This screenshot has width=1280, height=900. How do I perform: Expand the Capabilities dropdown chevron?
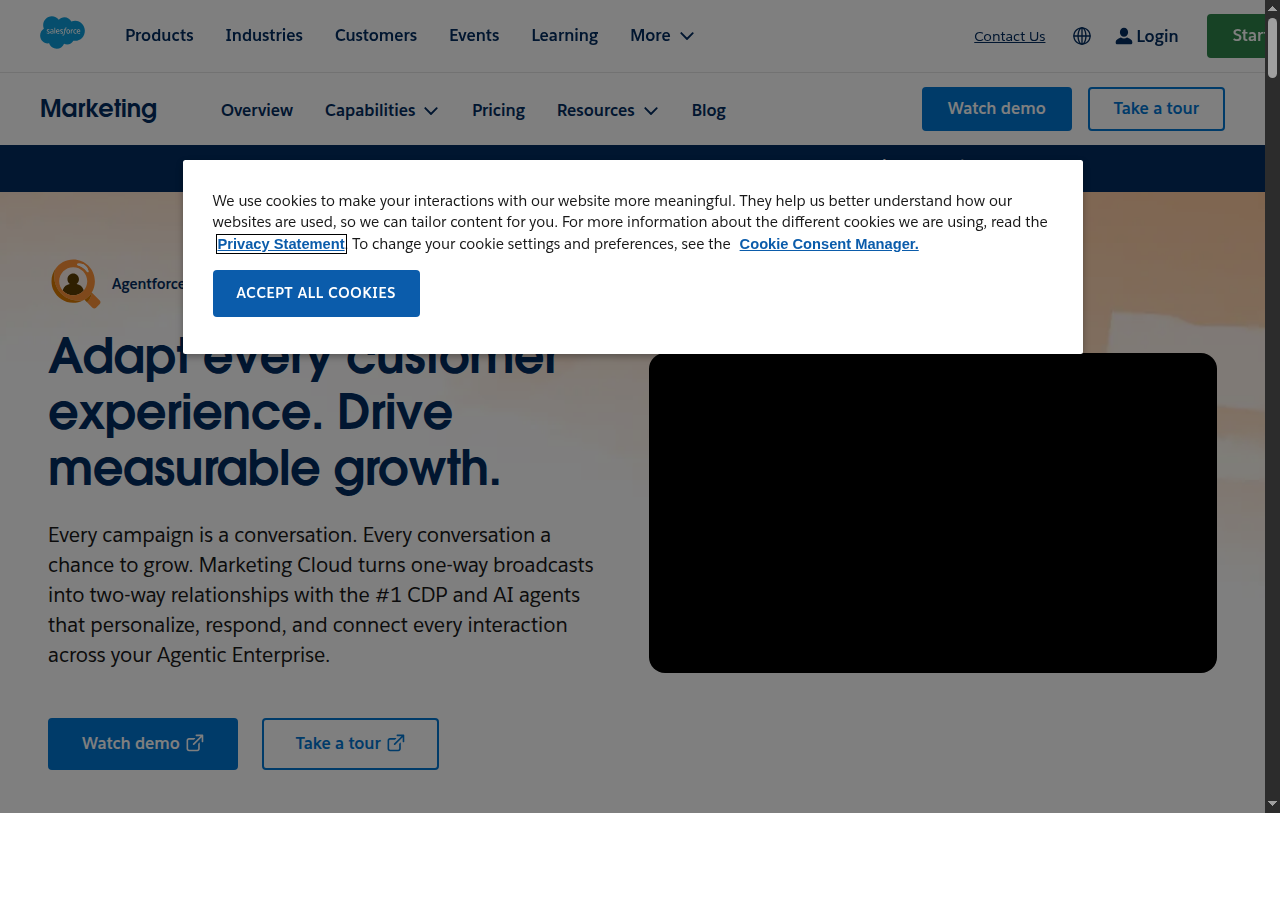coord(431,110)
